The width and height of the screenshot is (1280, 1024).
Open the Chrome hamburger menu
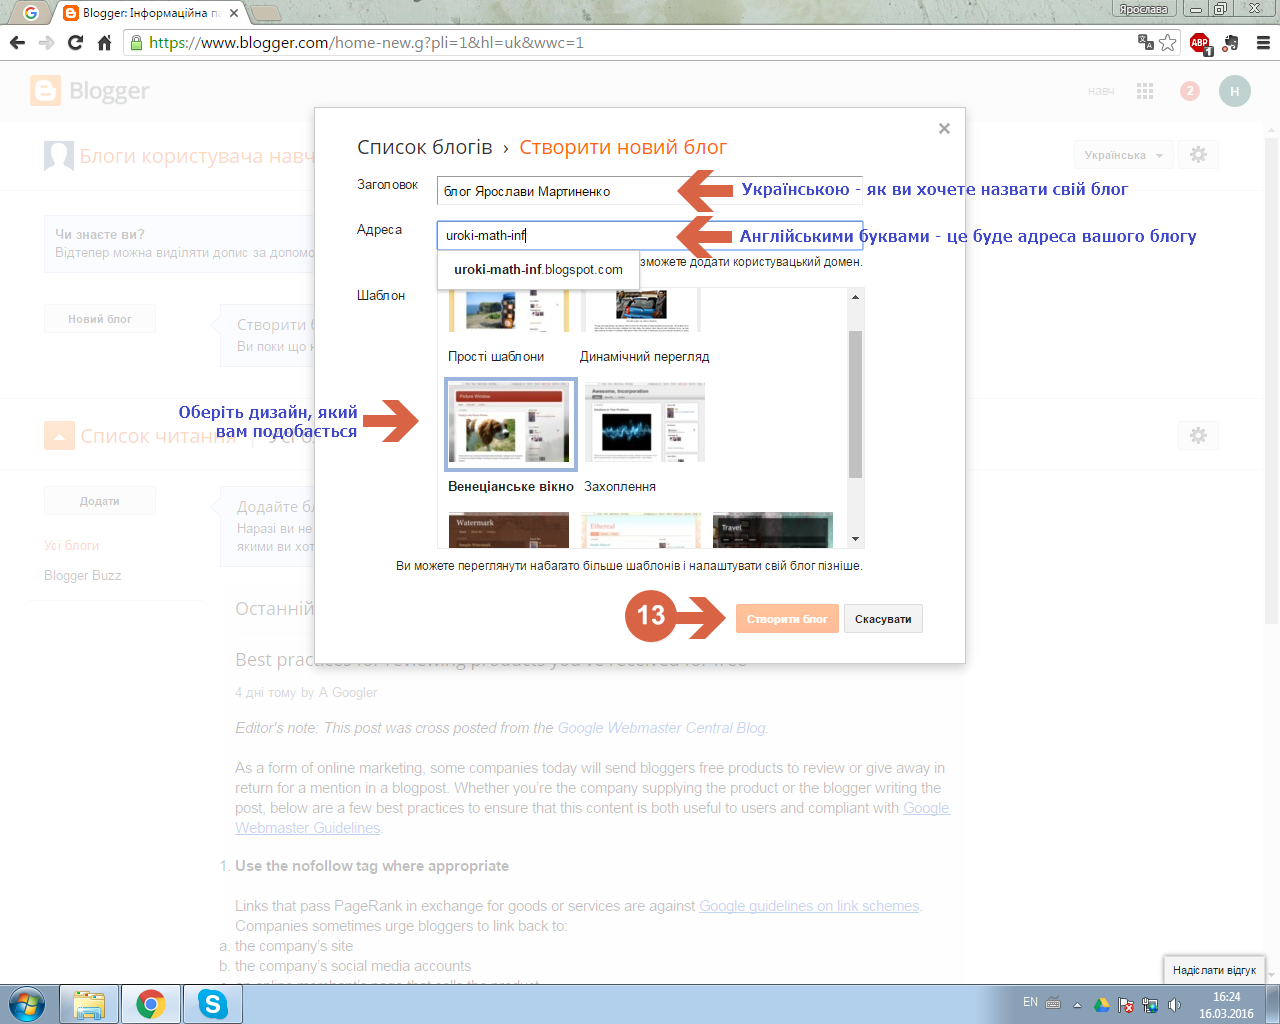[x=1263, y=43]
